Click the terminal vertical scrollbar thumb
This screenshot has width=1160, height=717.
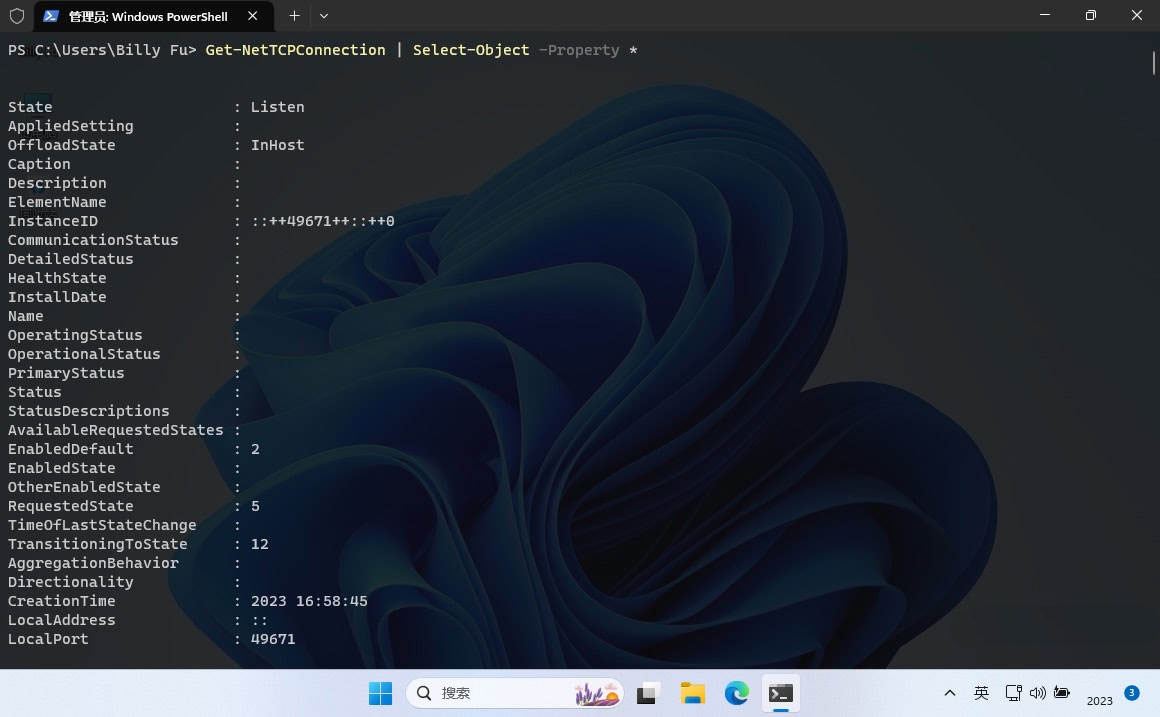click(x=1153, y=62)
